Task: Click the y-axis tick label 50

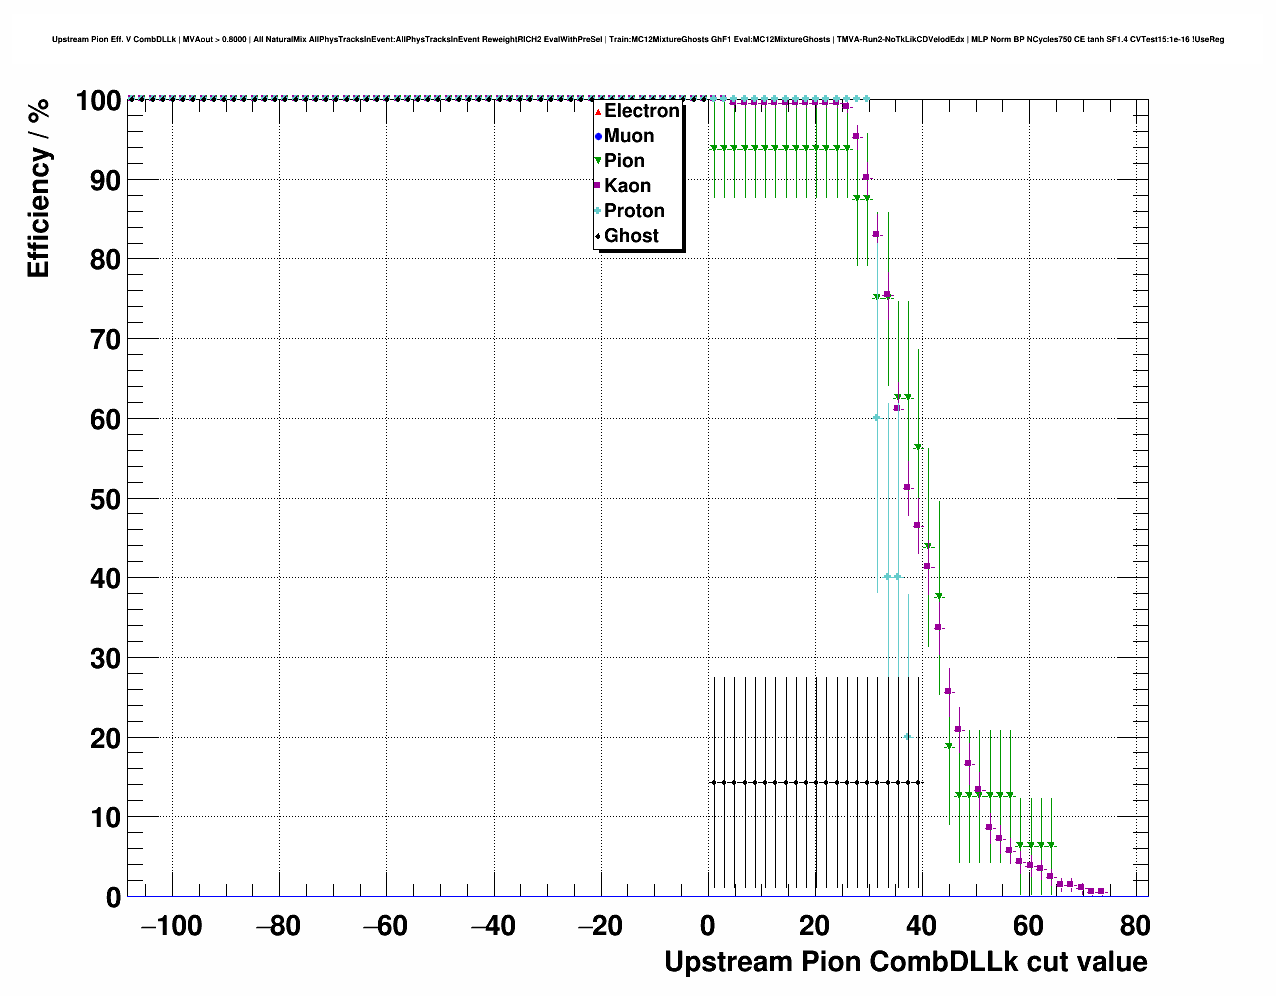Action: tap(98, 499)
